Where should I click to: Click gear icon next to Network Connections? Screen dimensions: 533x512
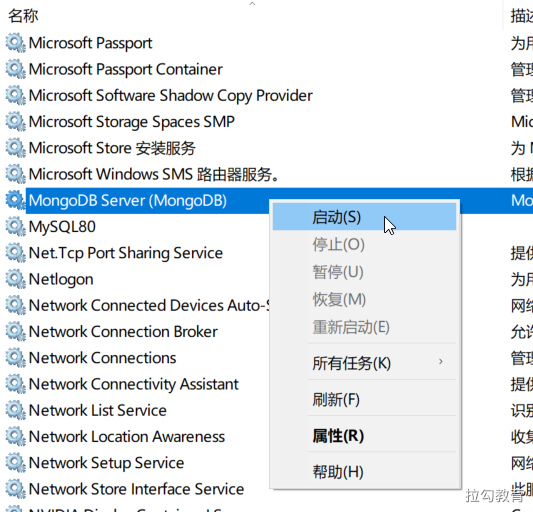tap(16, 358)
